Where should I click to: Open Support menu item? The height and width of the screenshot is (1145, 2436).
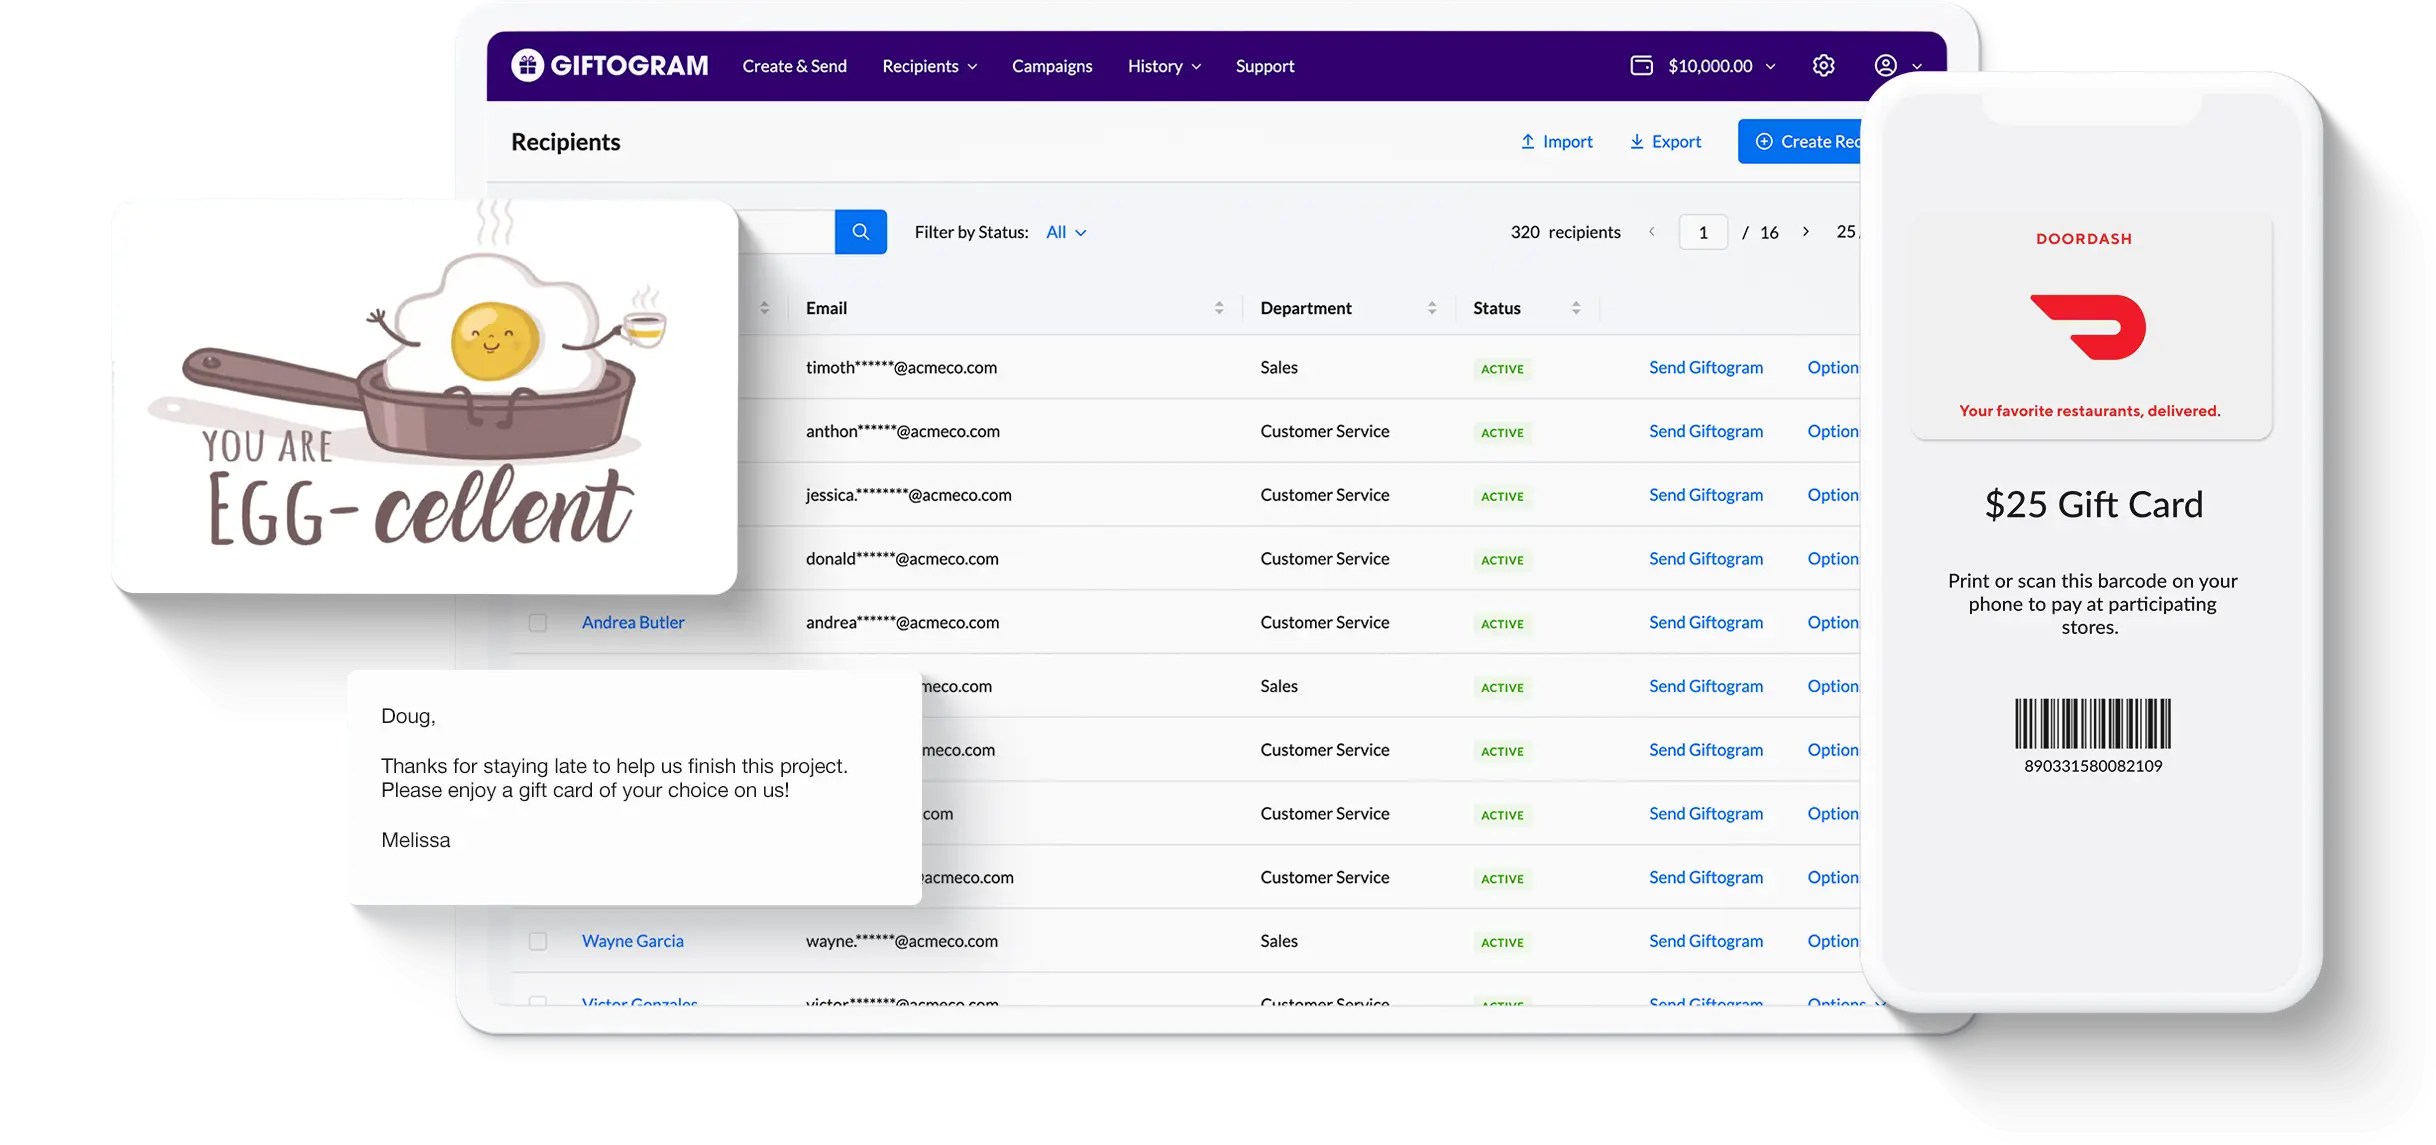[x=1265, y=66]
